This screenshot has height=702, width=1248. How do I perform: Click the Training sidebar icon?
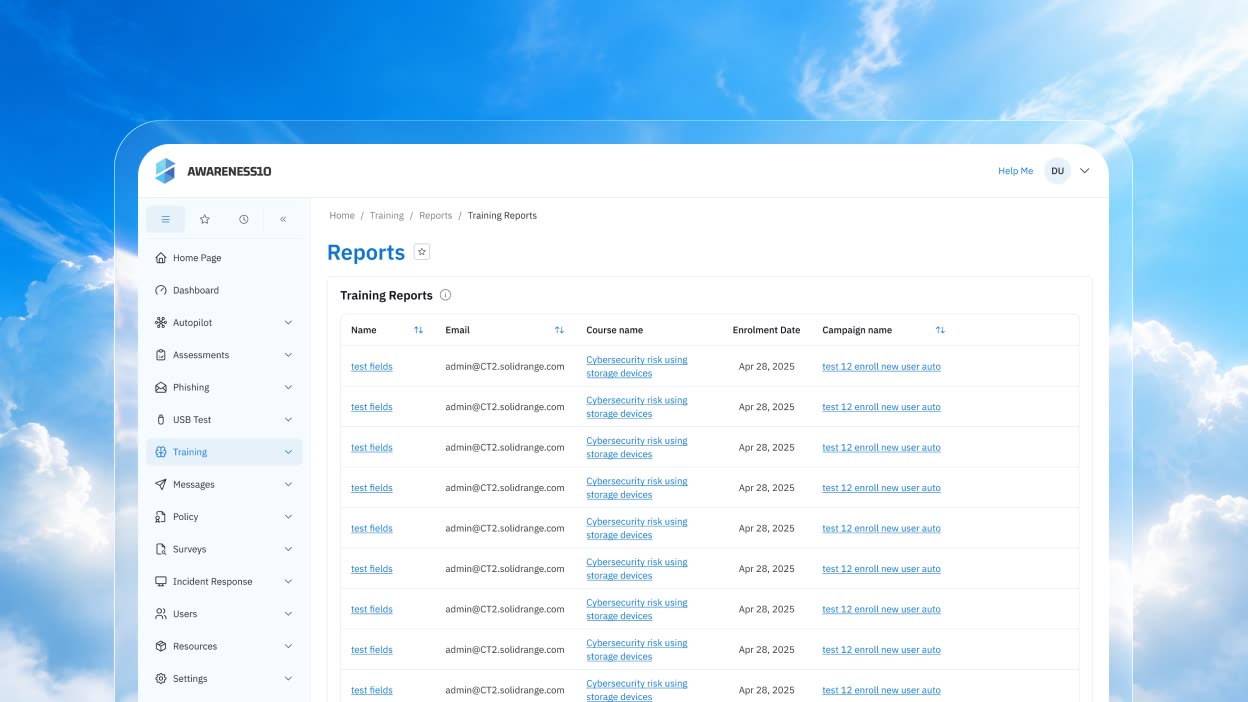pos(161,452)
